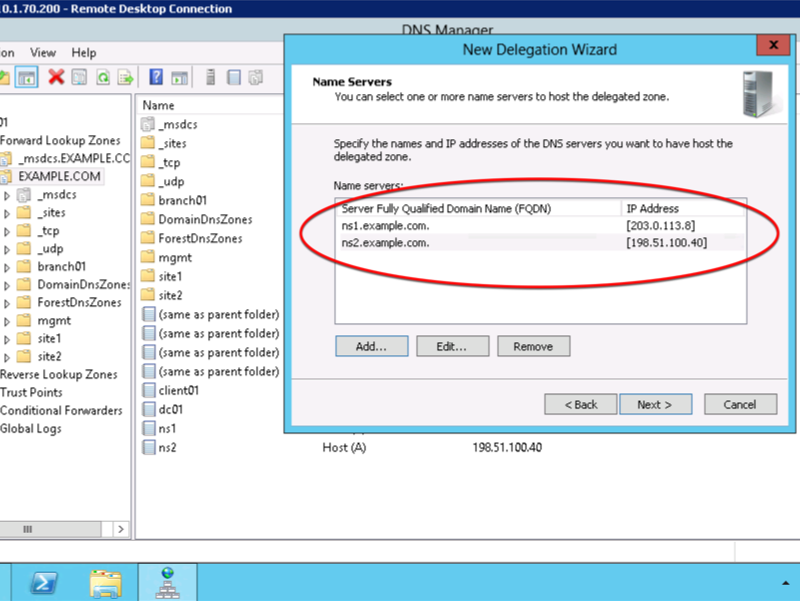Image resolution: width=800 pixels, height=601 pixels.
Task: Open File Explorer from the taskbar
Action: 106,583
